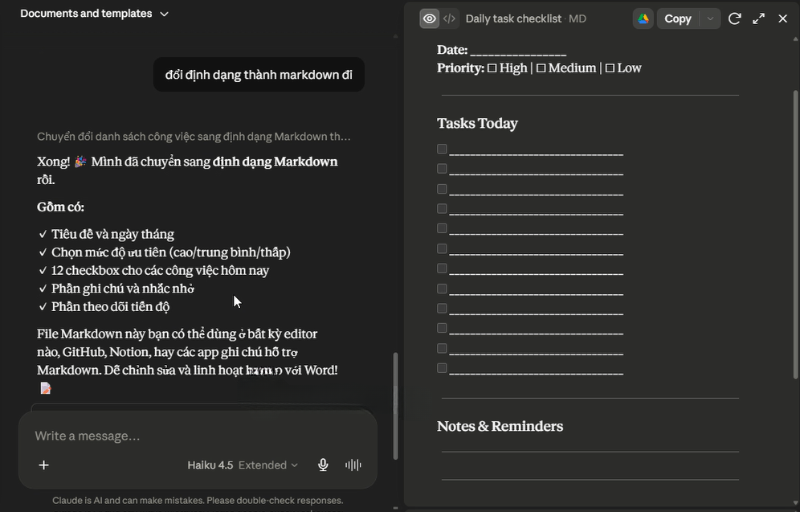Screen dimensions: 800x512
Task: Tick the first Tasks Today checkbox
Action: [x=442, y=149]
